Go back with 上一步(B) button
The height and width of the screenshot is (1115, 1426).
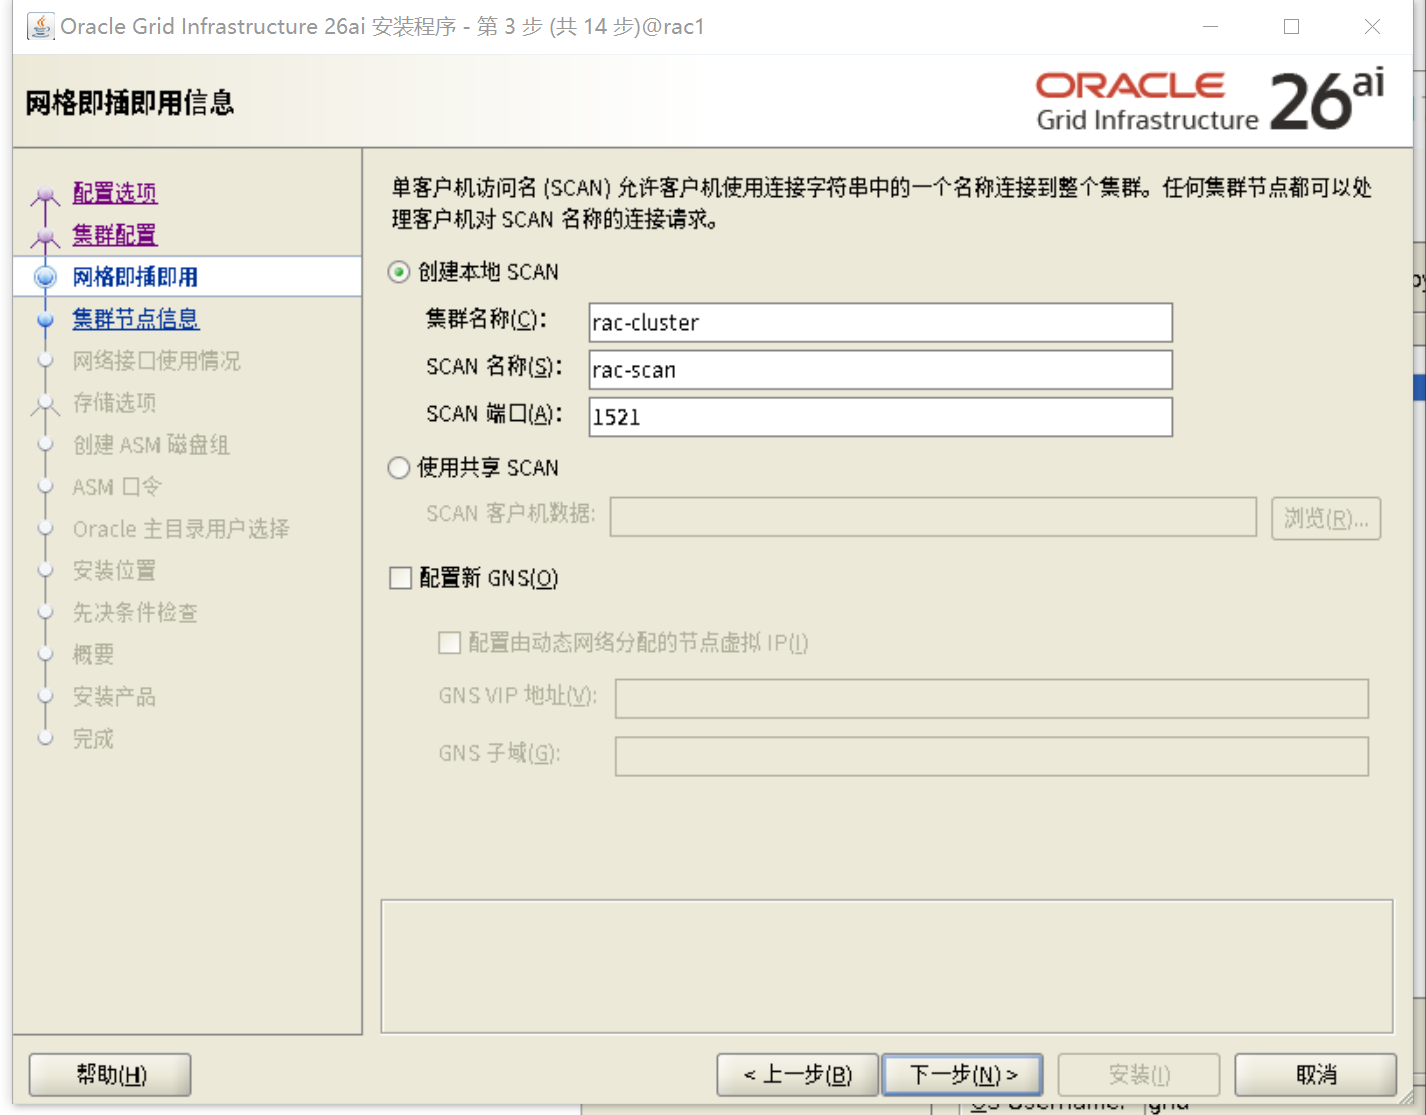pyautogui.click(x=798, y=1075)
